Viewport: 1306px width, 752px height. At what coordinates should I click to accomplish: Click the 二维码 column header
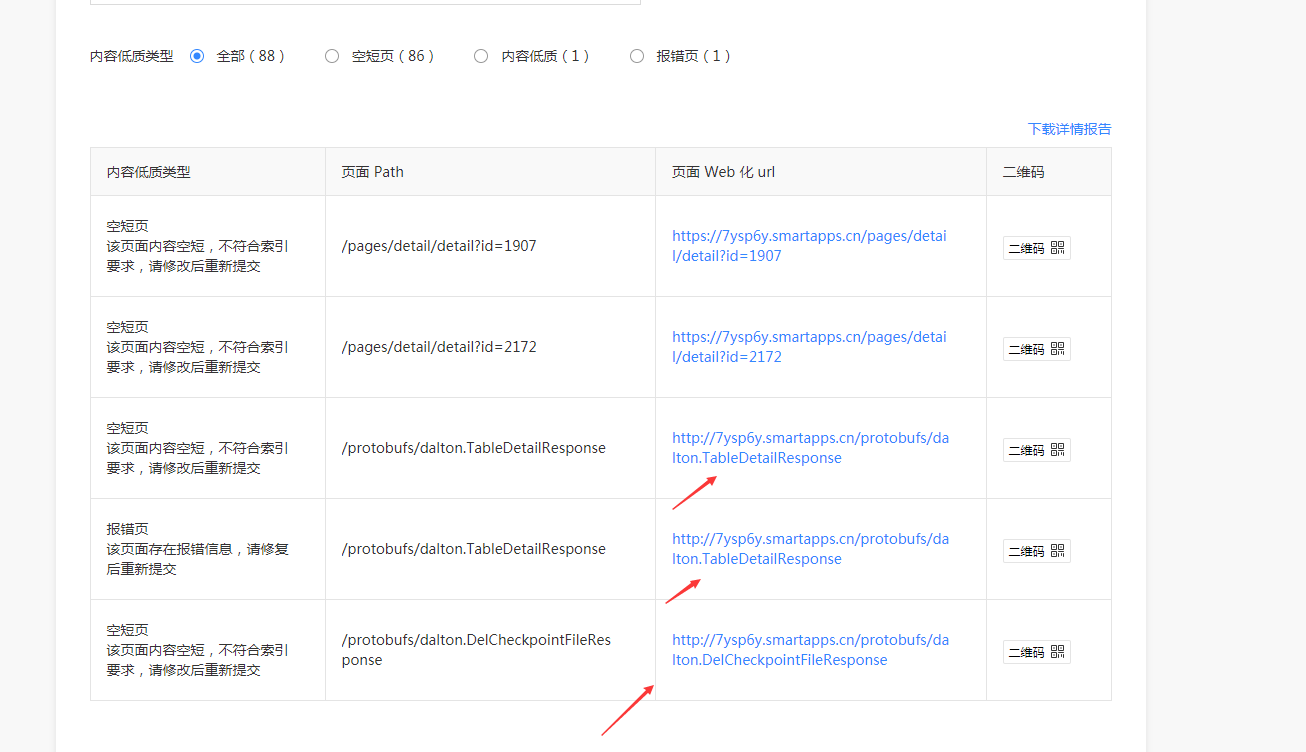coord(1023,172)
